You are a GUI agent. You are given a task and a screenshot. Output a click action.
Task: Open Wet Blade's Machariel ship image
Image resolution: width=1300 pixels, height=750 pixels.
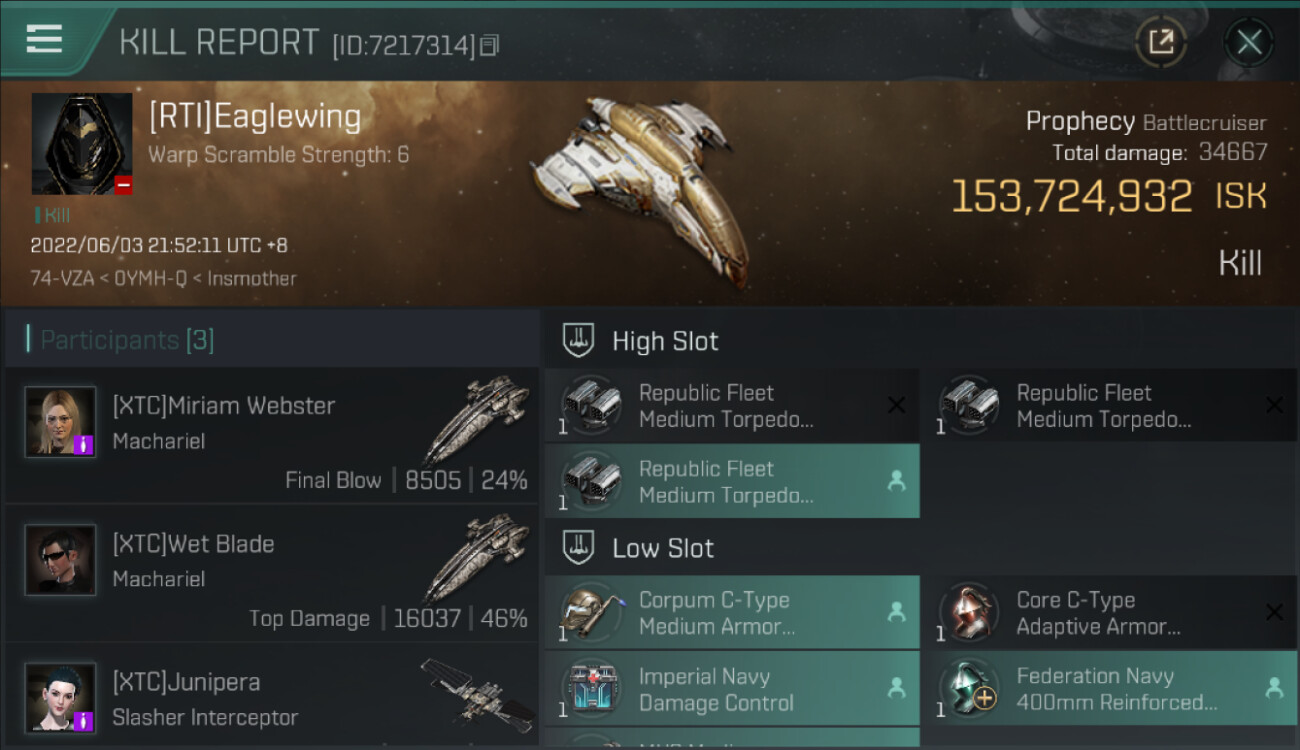476,558
